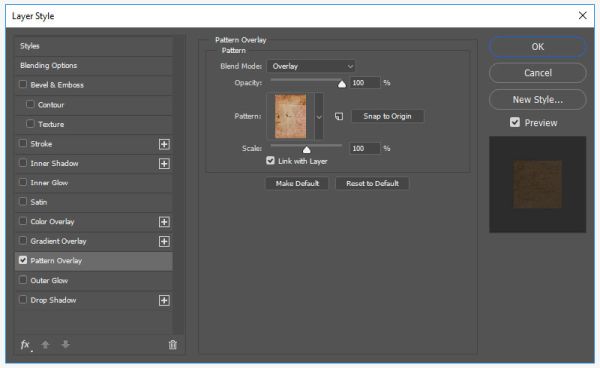Open the pattern picker dropdown arrow

(x=319, y=117)
